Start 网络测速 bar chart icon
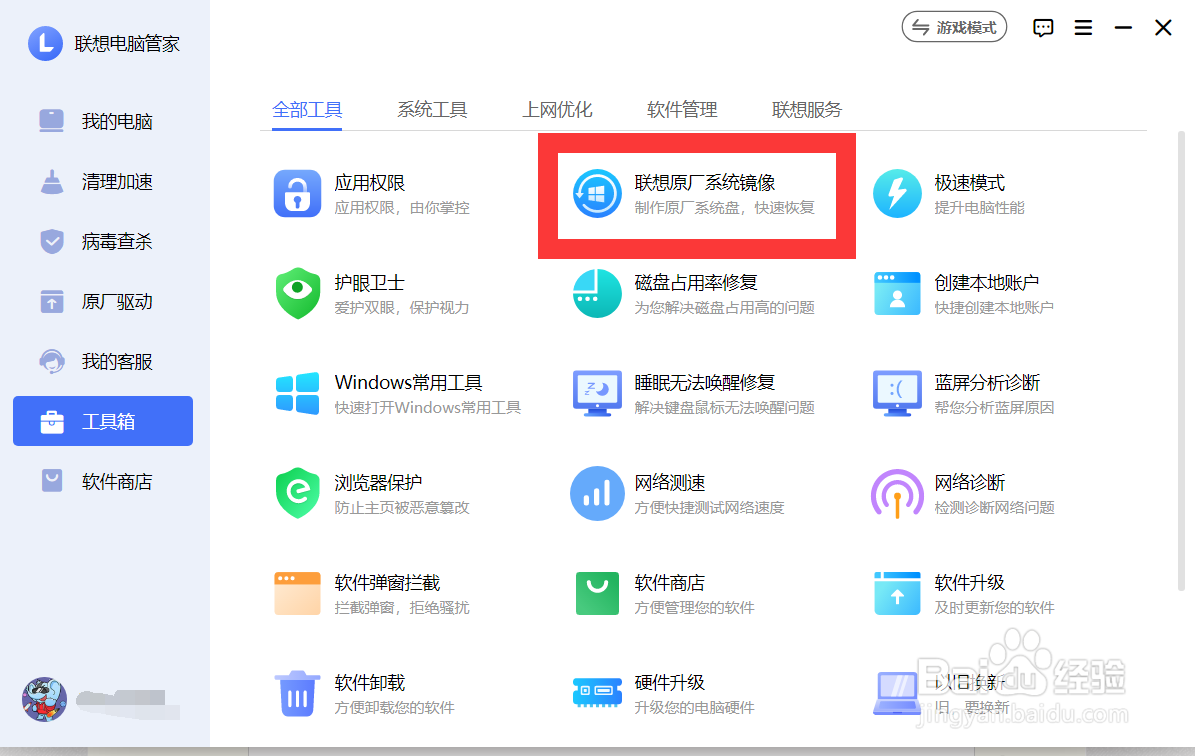This screenshot has width=1195, height=756. click(597, 493)
